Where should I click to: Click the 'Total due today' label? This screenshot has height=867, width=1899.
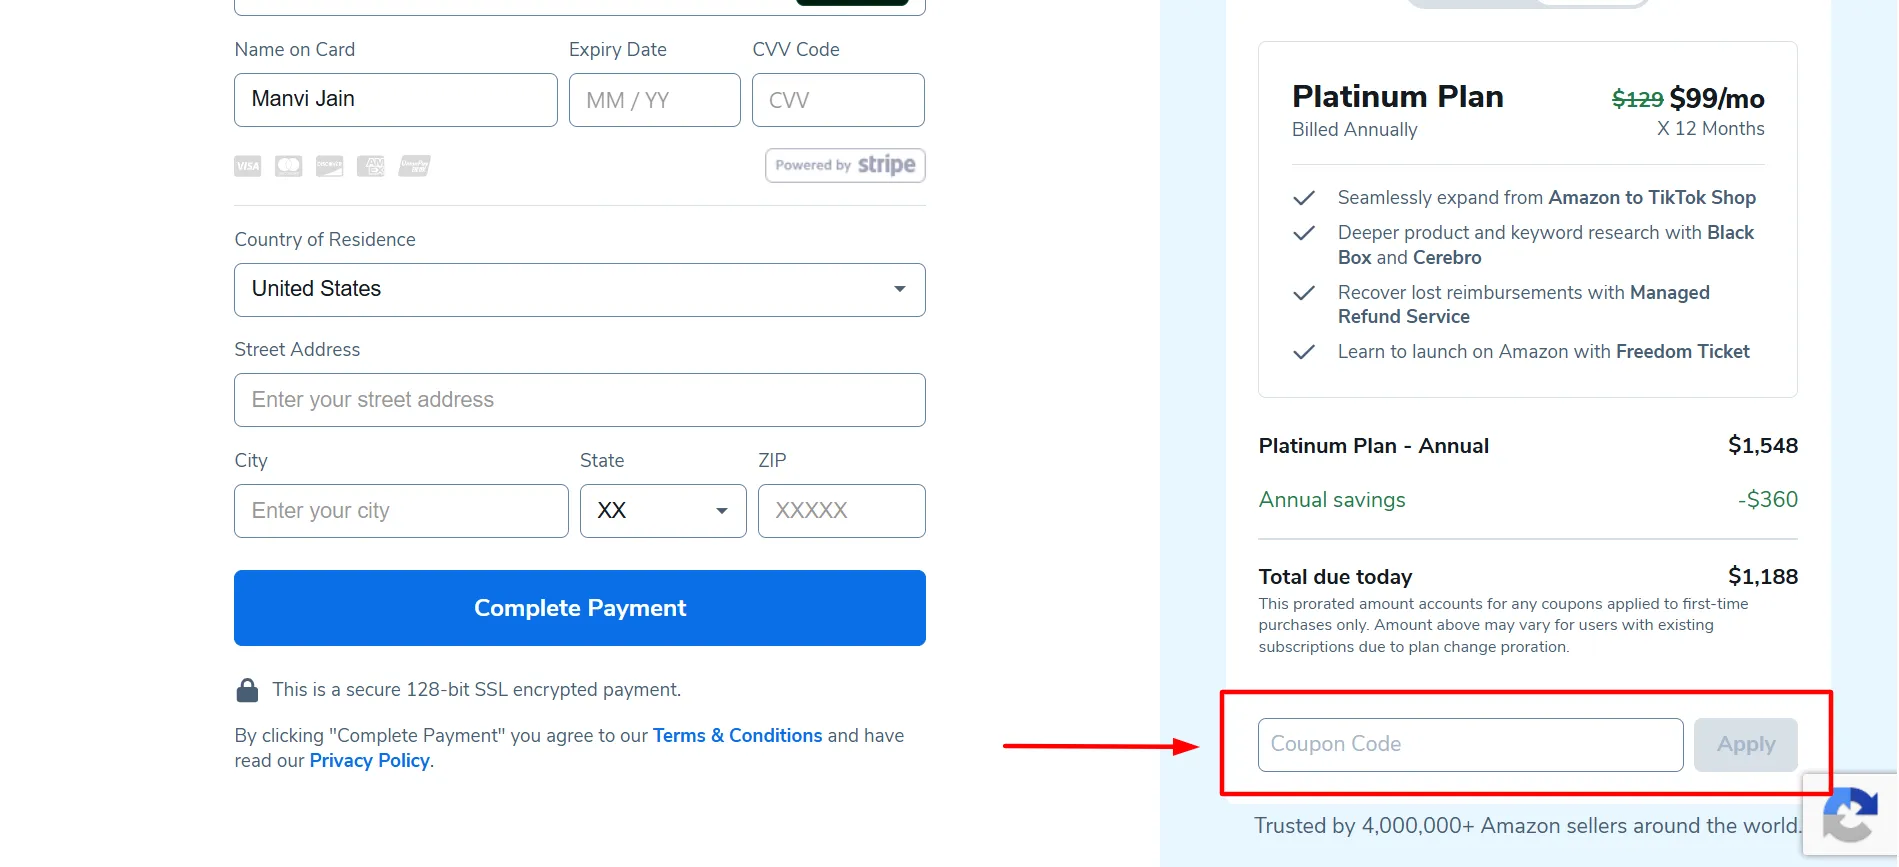coord(1335,577)
